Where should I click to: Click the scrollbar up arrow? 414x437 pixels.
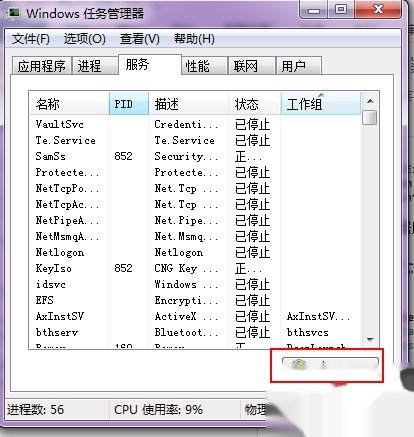(370, 101)
